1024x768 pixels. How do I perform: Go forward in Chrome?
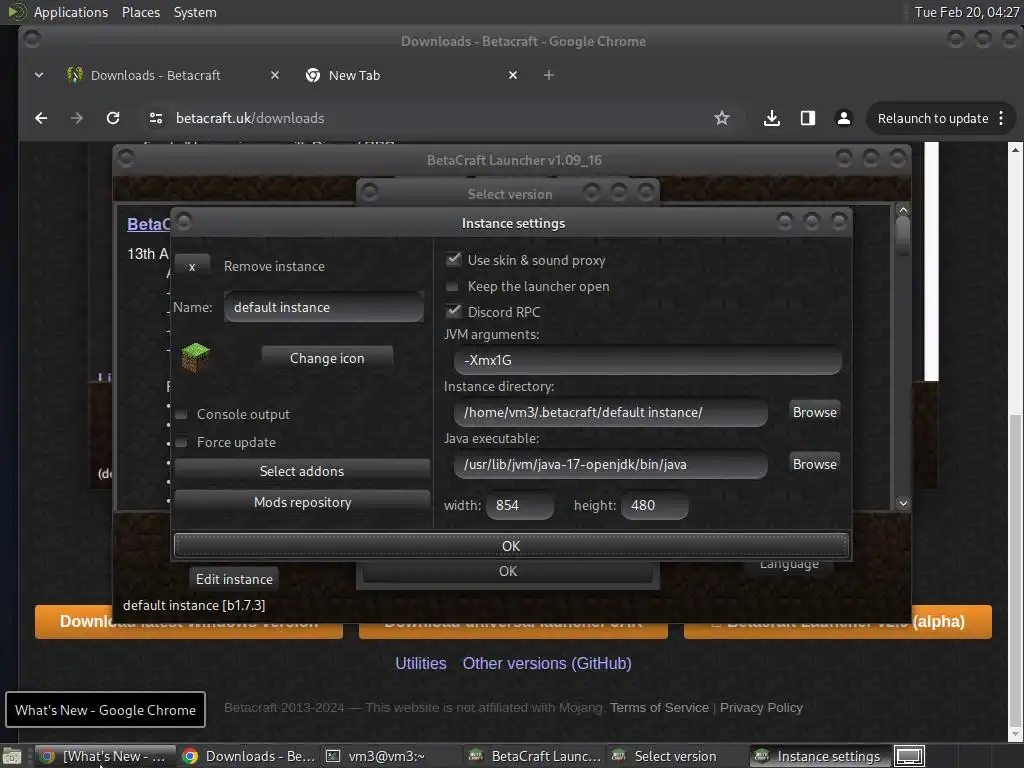[x=76, y=118]
